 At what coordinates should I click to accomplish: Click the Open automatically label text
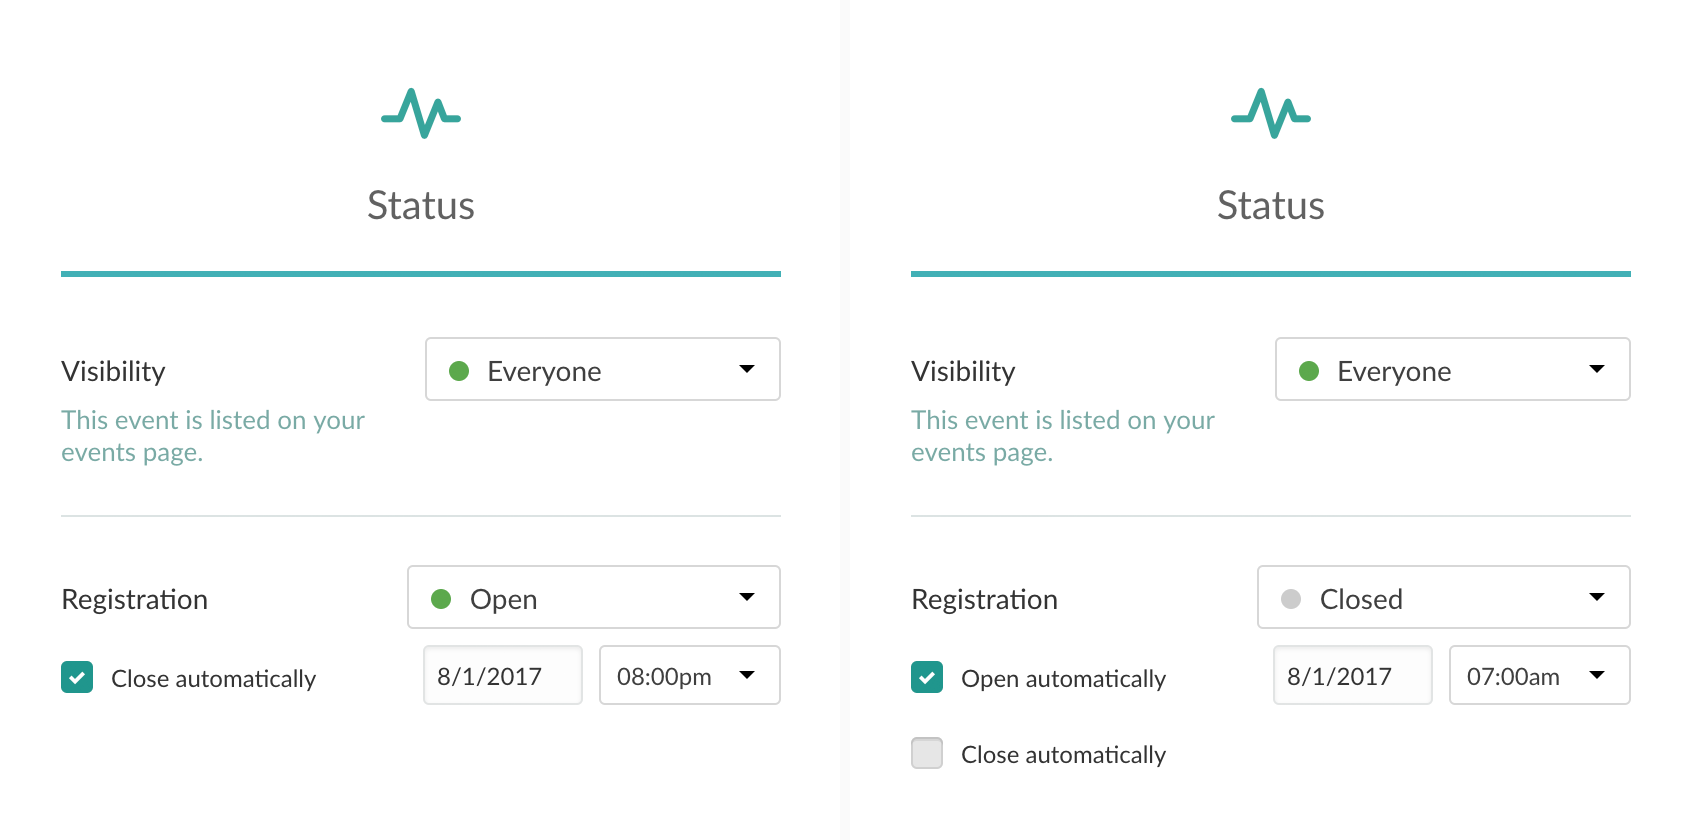[x=1063, y=679]
